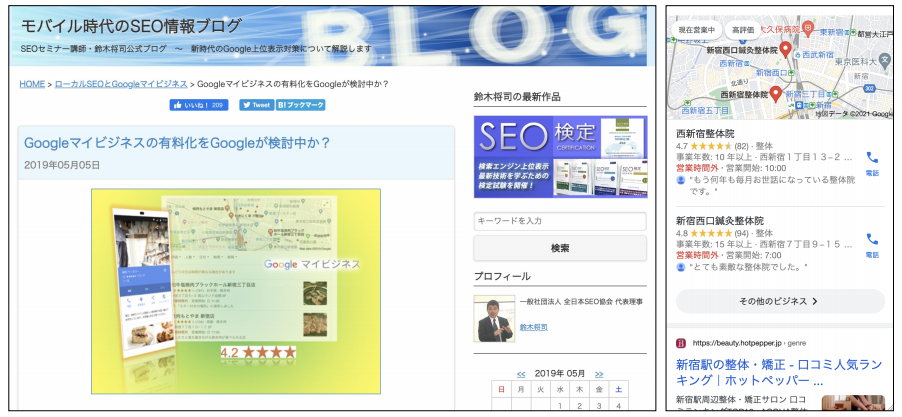Viewport: 902px width, 417px height.
Task: Open the 鈴木将司 profile link
Action: [x=533, y=327]
